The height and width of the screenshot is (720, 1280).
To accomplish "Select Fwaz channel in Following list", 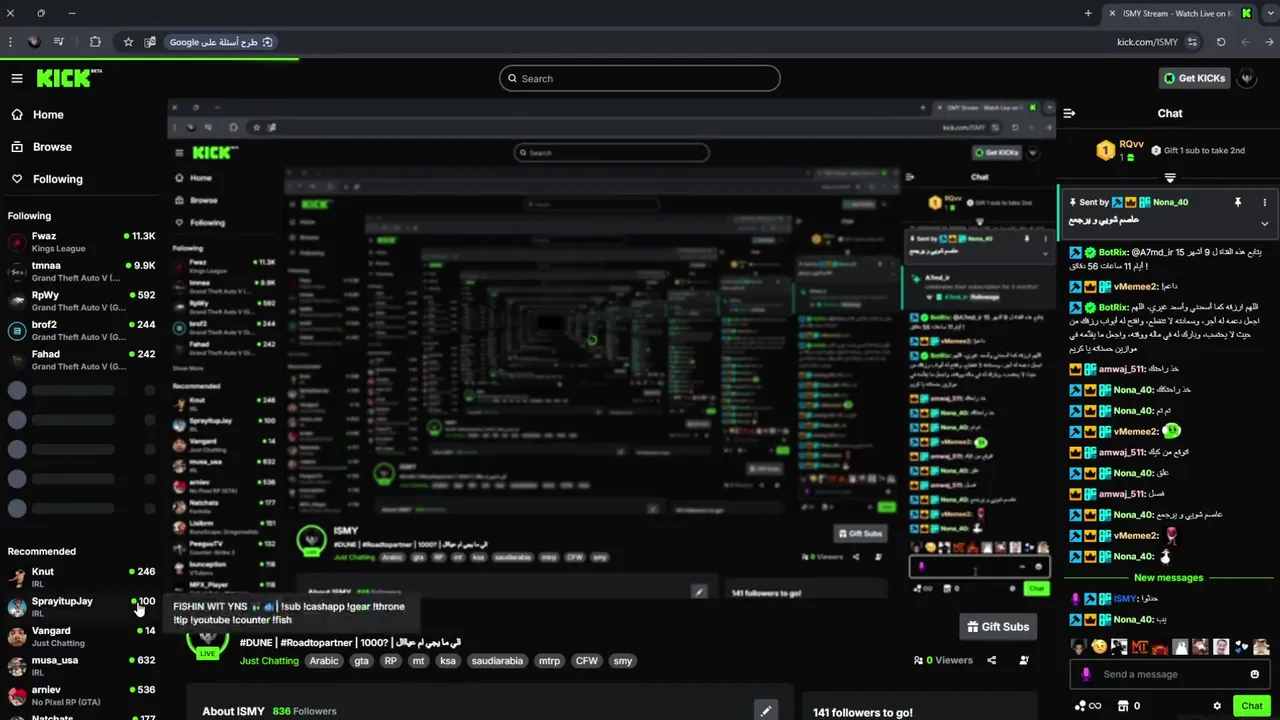I will 81,241.
